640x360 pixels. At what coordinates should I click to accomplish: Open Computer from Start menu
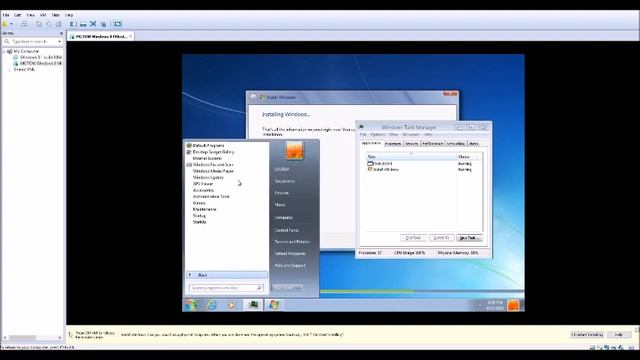click(x=283, y=218)
